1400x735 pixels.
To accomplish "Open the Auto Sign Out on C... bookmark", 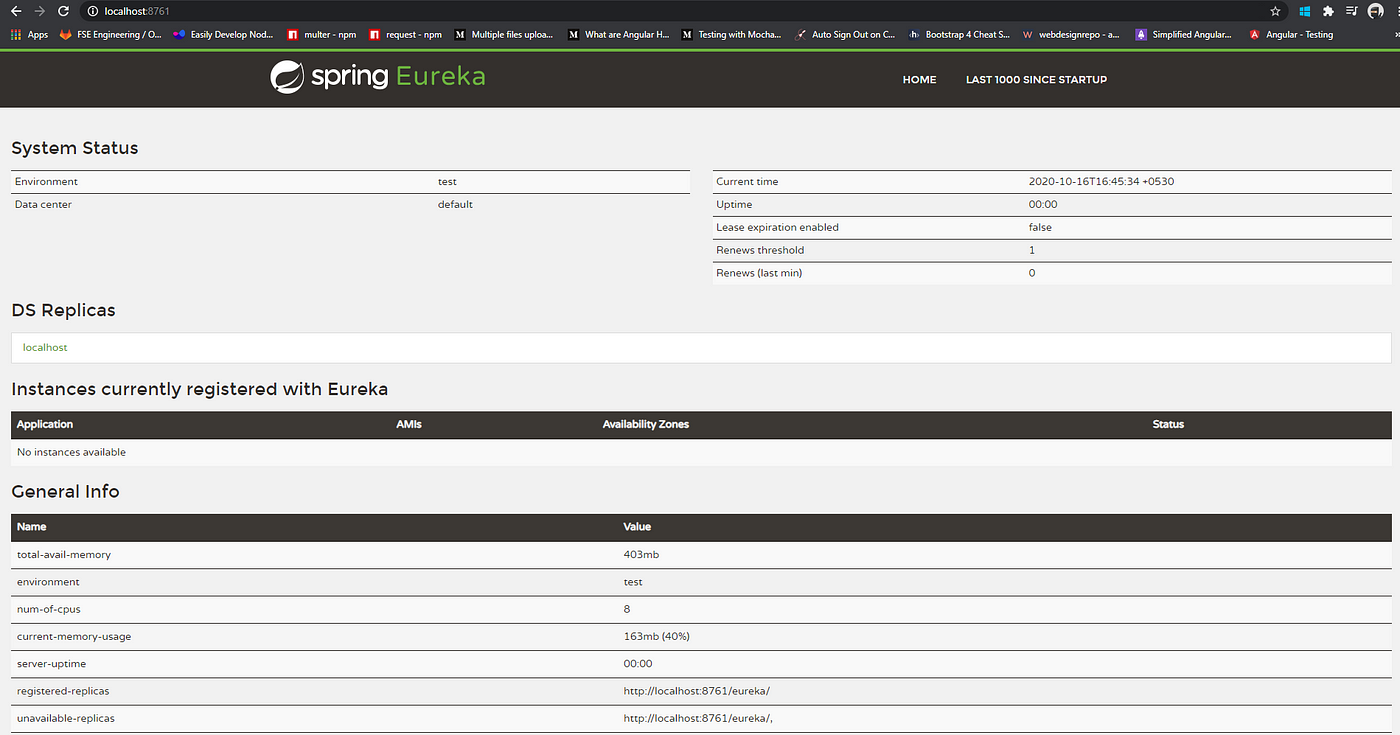I will click(x=845, y=34).
